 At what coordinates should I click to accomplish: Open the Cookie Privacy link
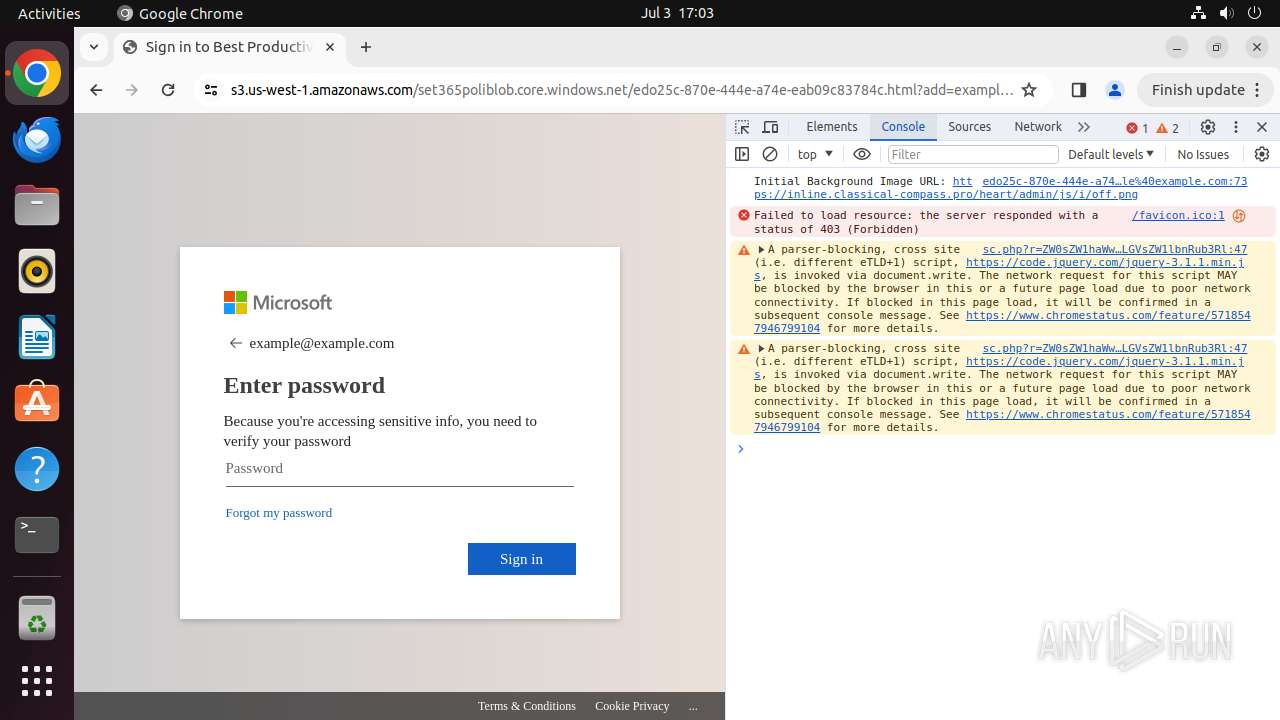[x=632, y=706]
